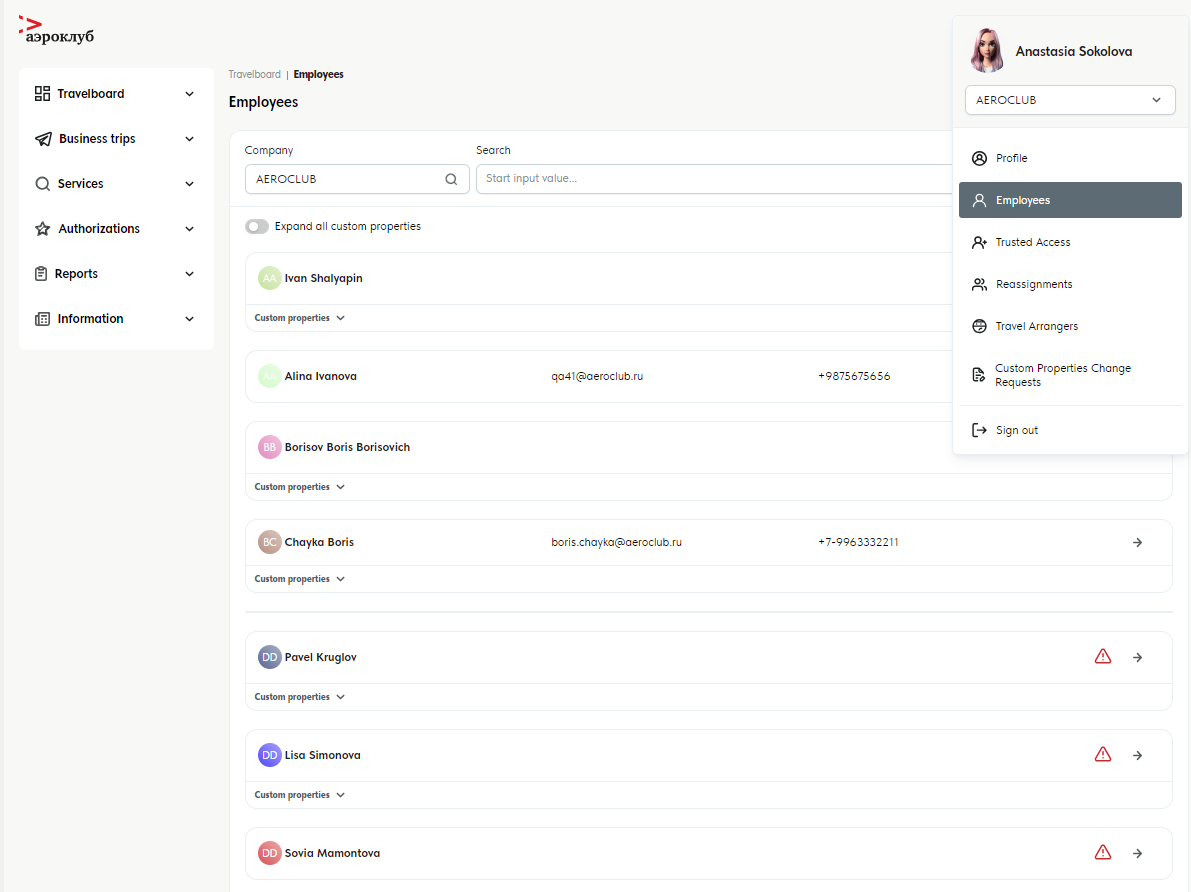Click the Sign out icon
The image size is (1191, 892).
pos(978,429)
